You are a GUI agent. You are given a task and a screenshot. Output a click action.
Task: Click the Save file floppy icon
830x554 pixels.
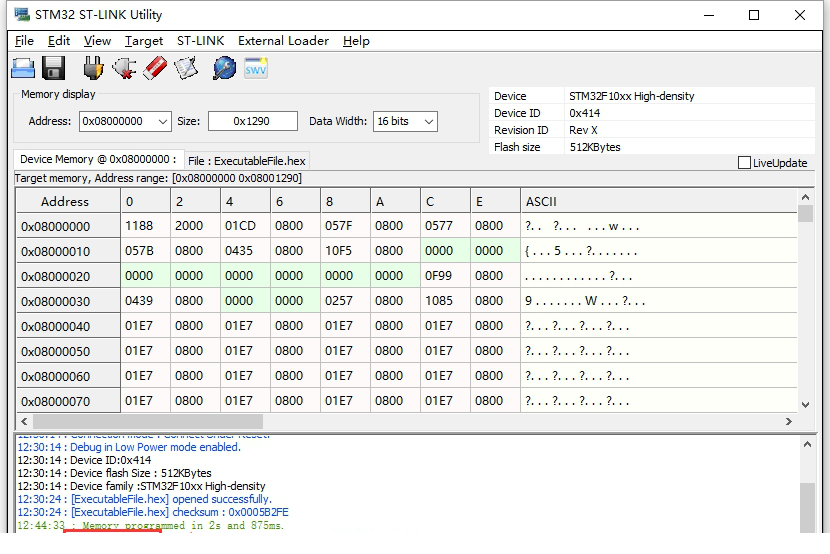pyautogui.click(x=53, y=68)
